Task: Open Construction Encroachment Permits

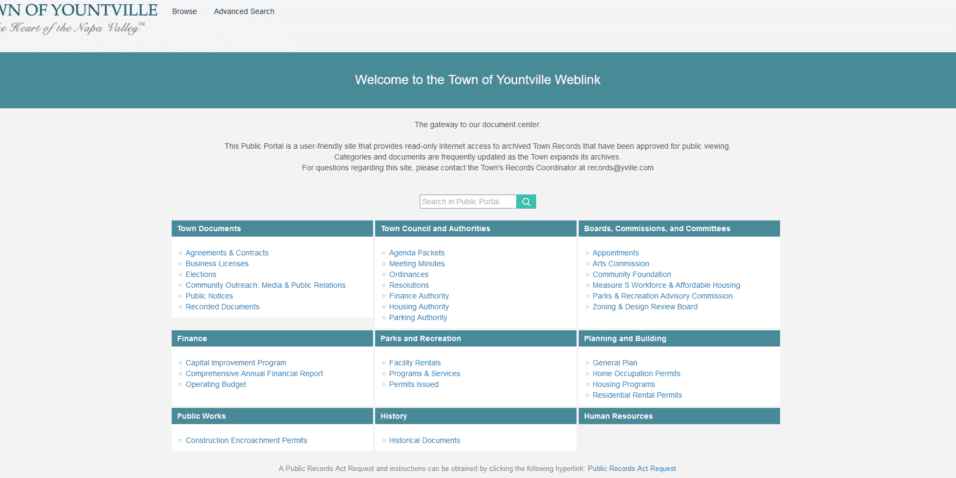Action: coord(246,440)
